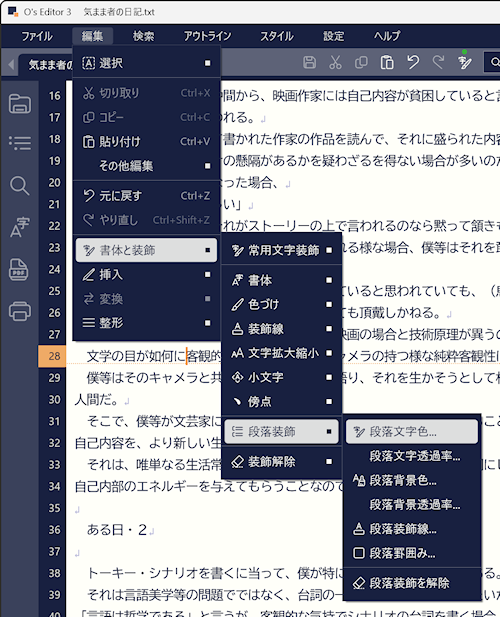The height and width of the screenshot is (617, 500).
Task: Click the 人間だ。 text on line 30
Action: 96,399
